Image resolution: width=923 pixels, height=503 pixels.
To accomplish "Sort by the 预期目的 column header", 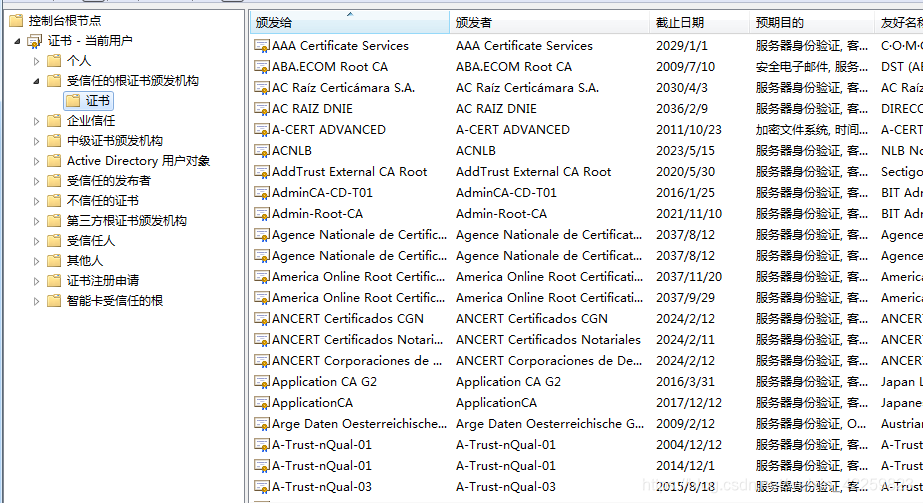I will click(x=812, y=22).
